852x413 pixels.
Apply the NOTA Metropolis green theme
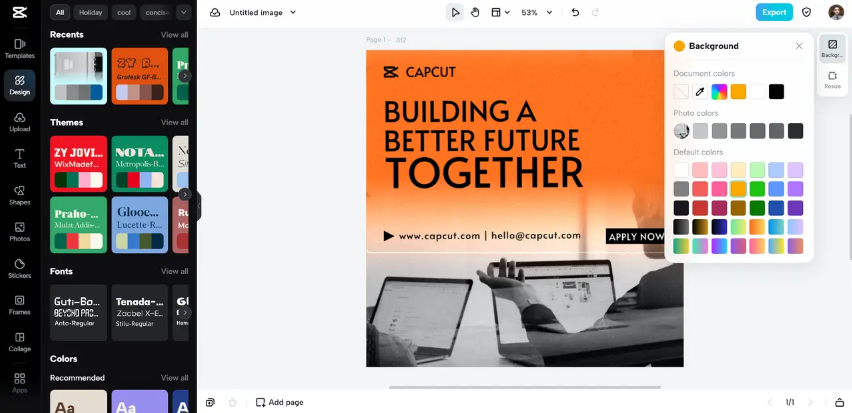(x=140, y=164)
